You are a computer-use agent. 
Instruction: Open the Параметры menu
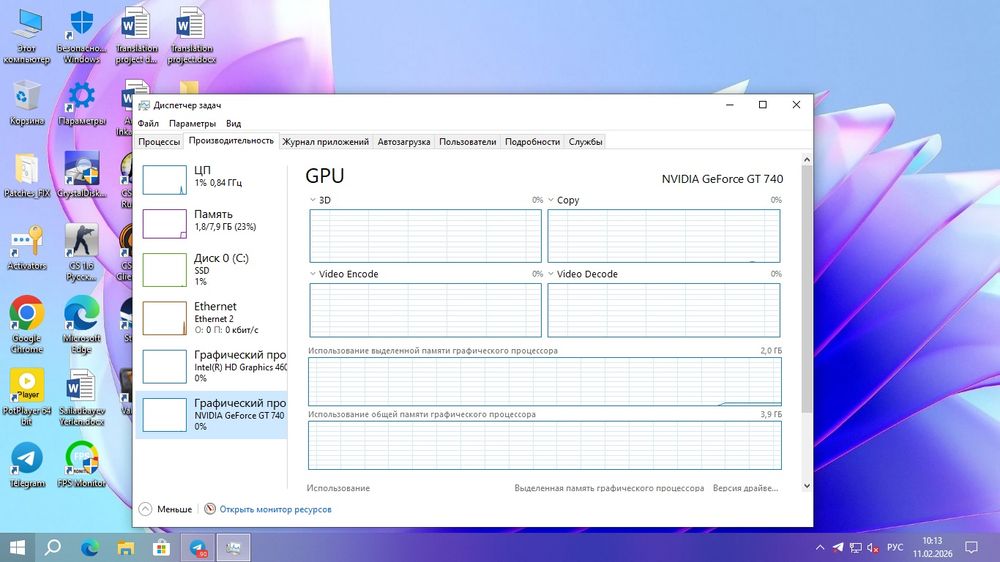pos(192,123)
